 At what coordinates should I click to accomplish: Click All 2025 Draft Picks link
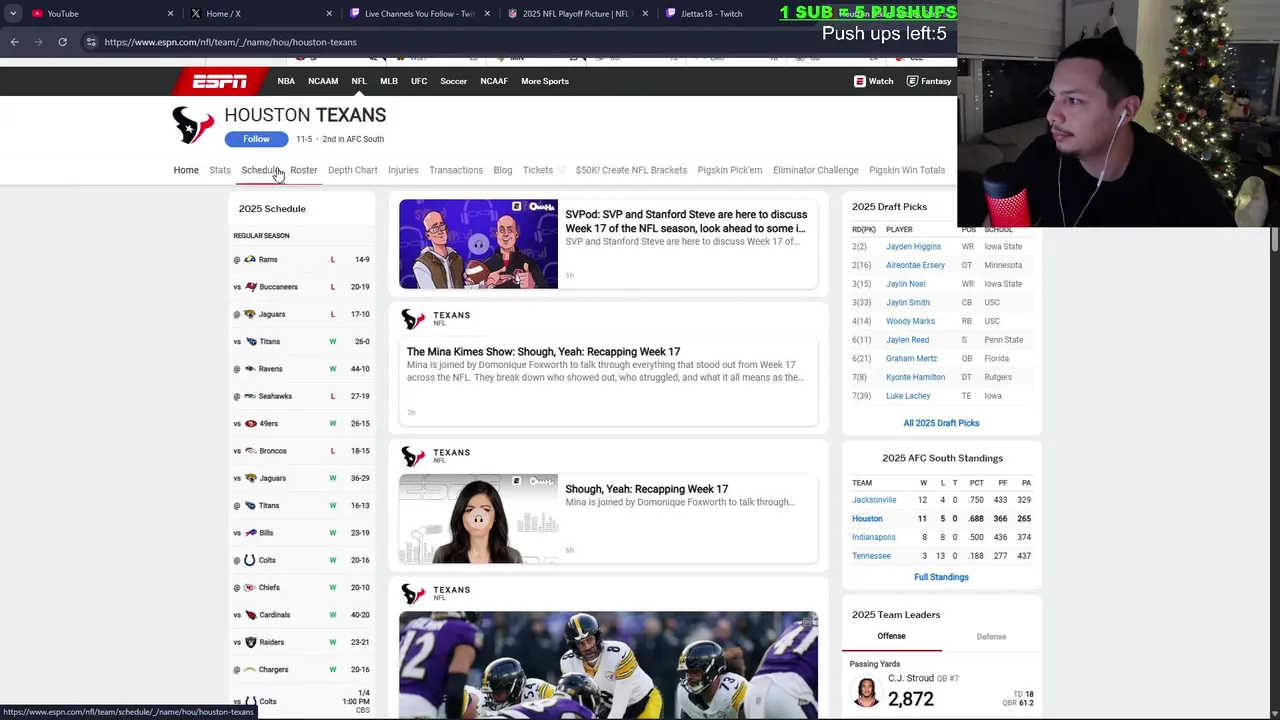pyautogui.click(x=942, y=423)
